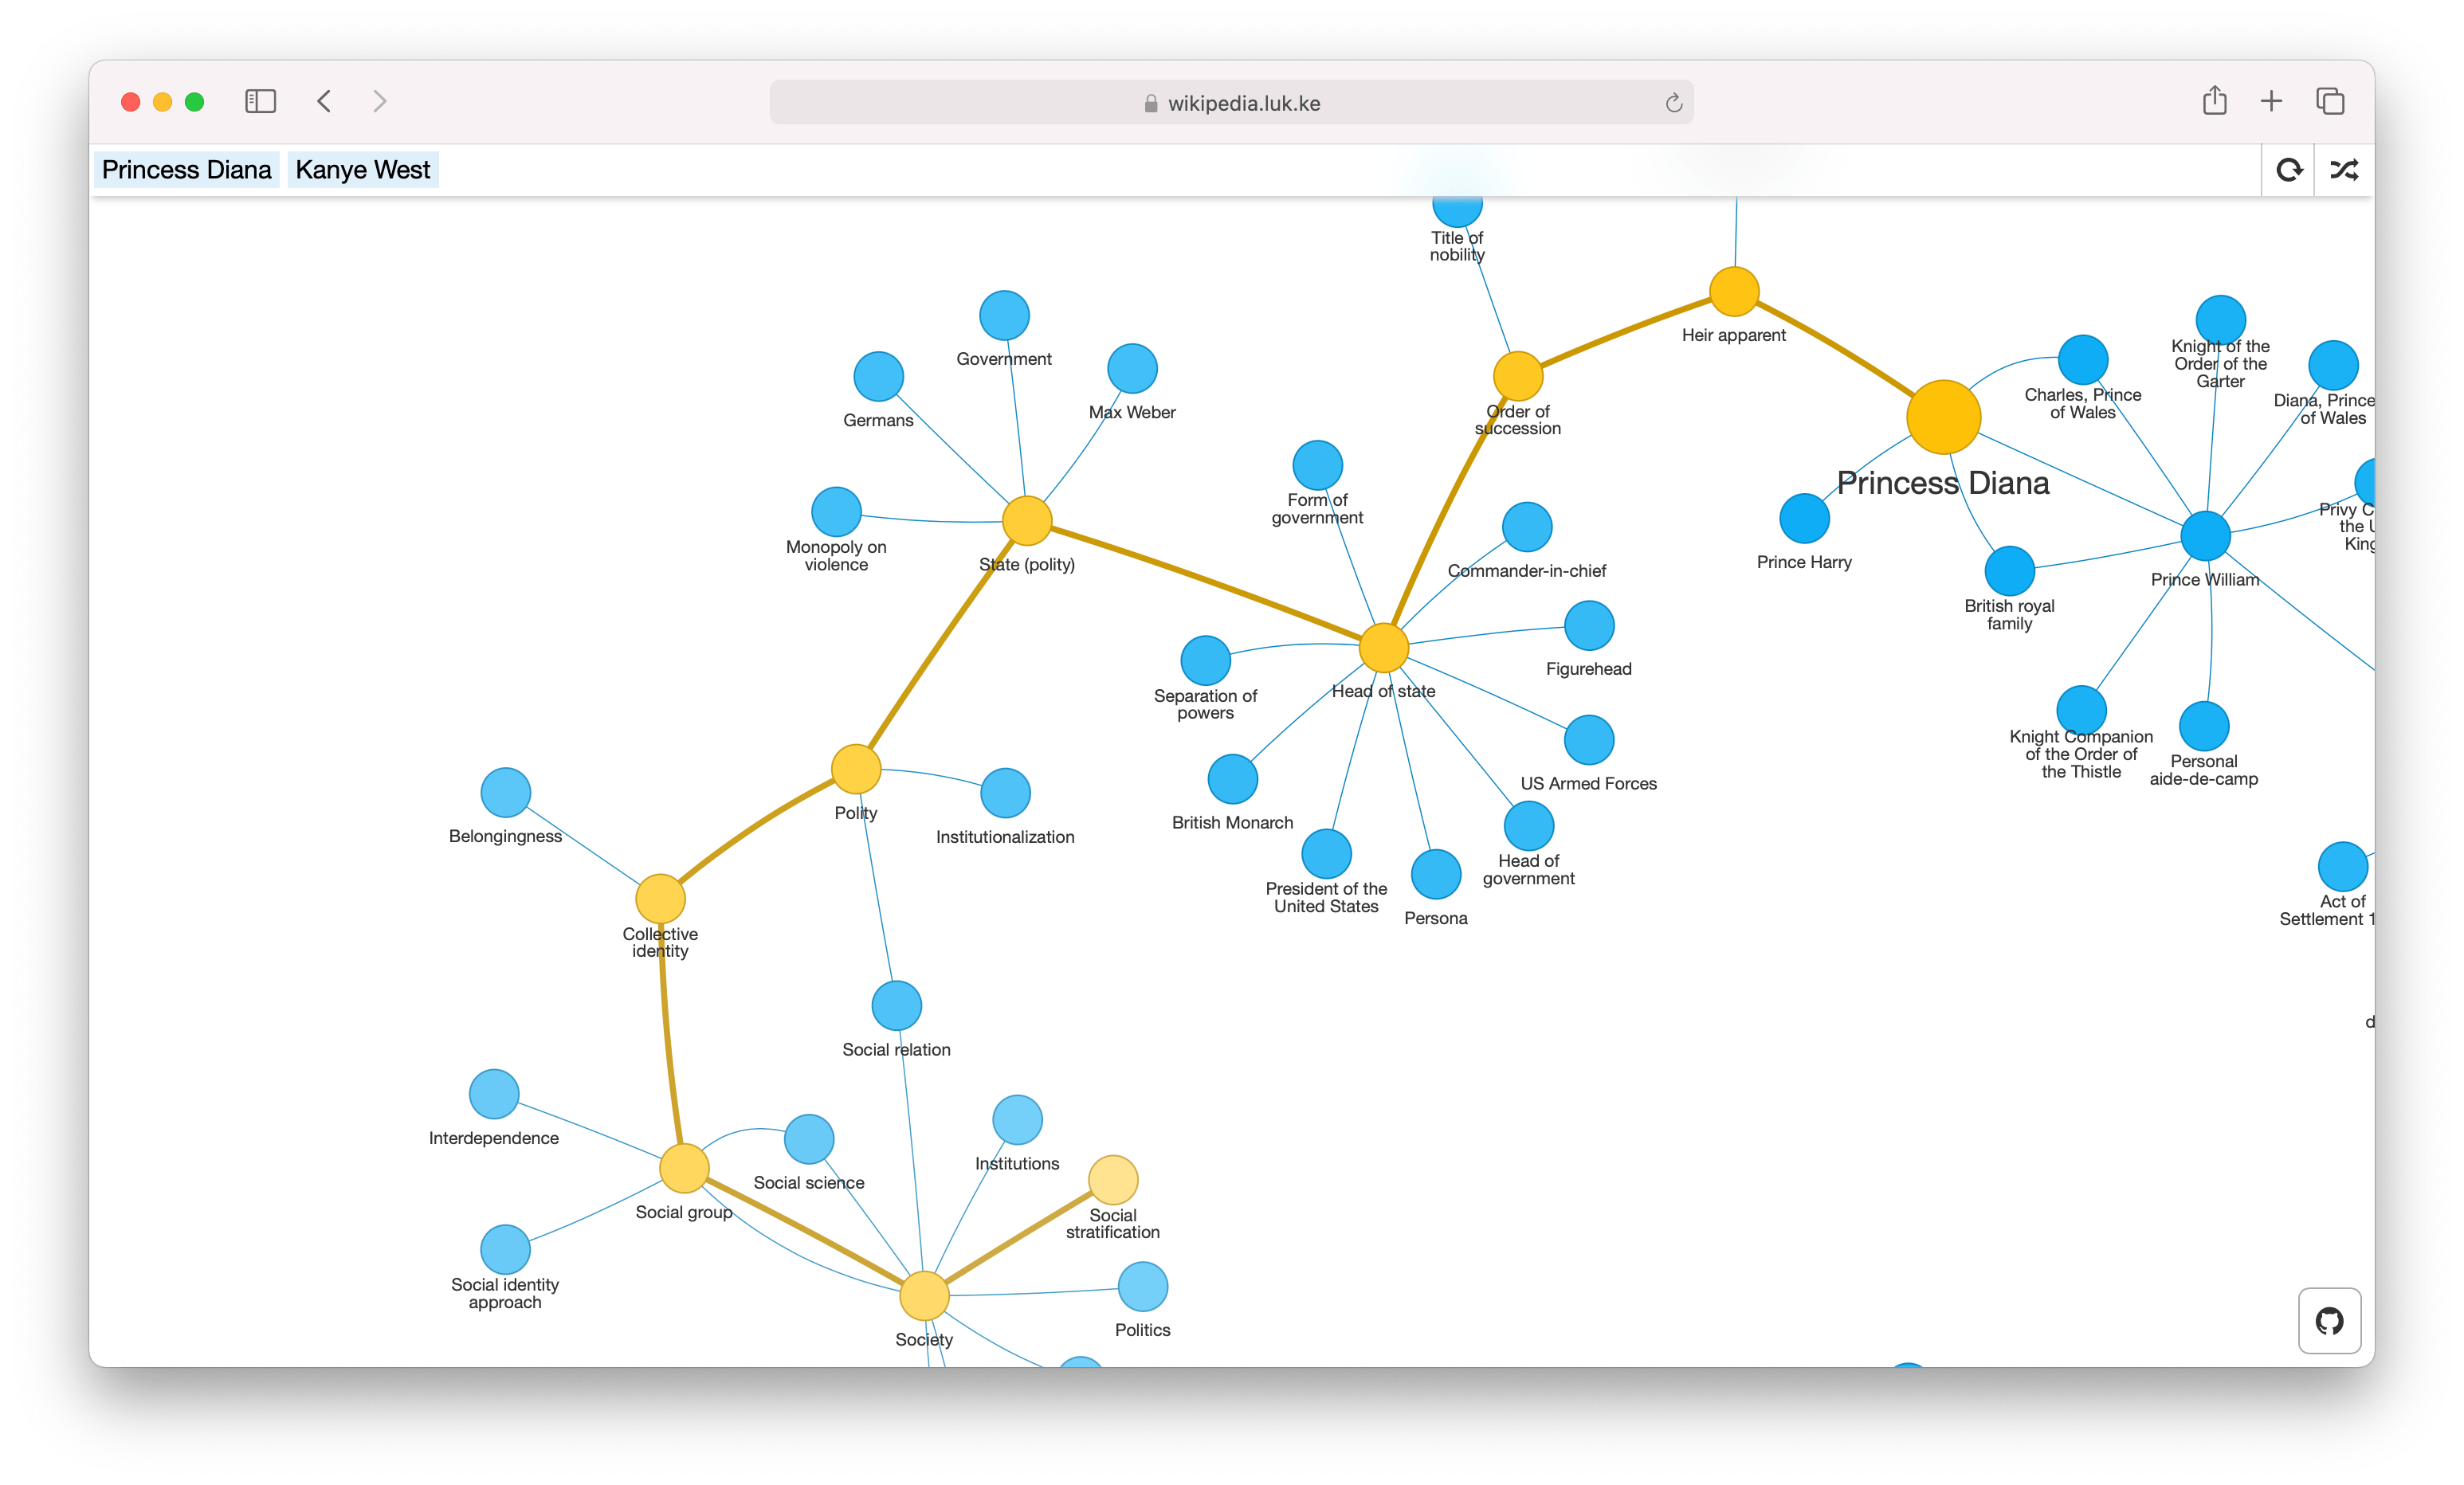2464x1485 pixels.
Task: Click the Form of government node
Action: pos(1317,465)
